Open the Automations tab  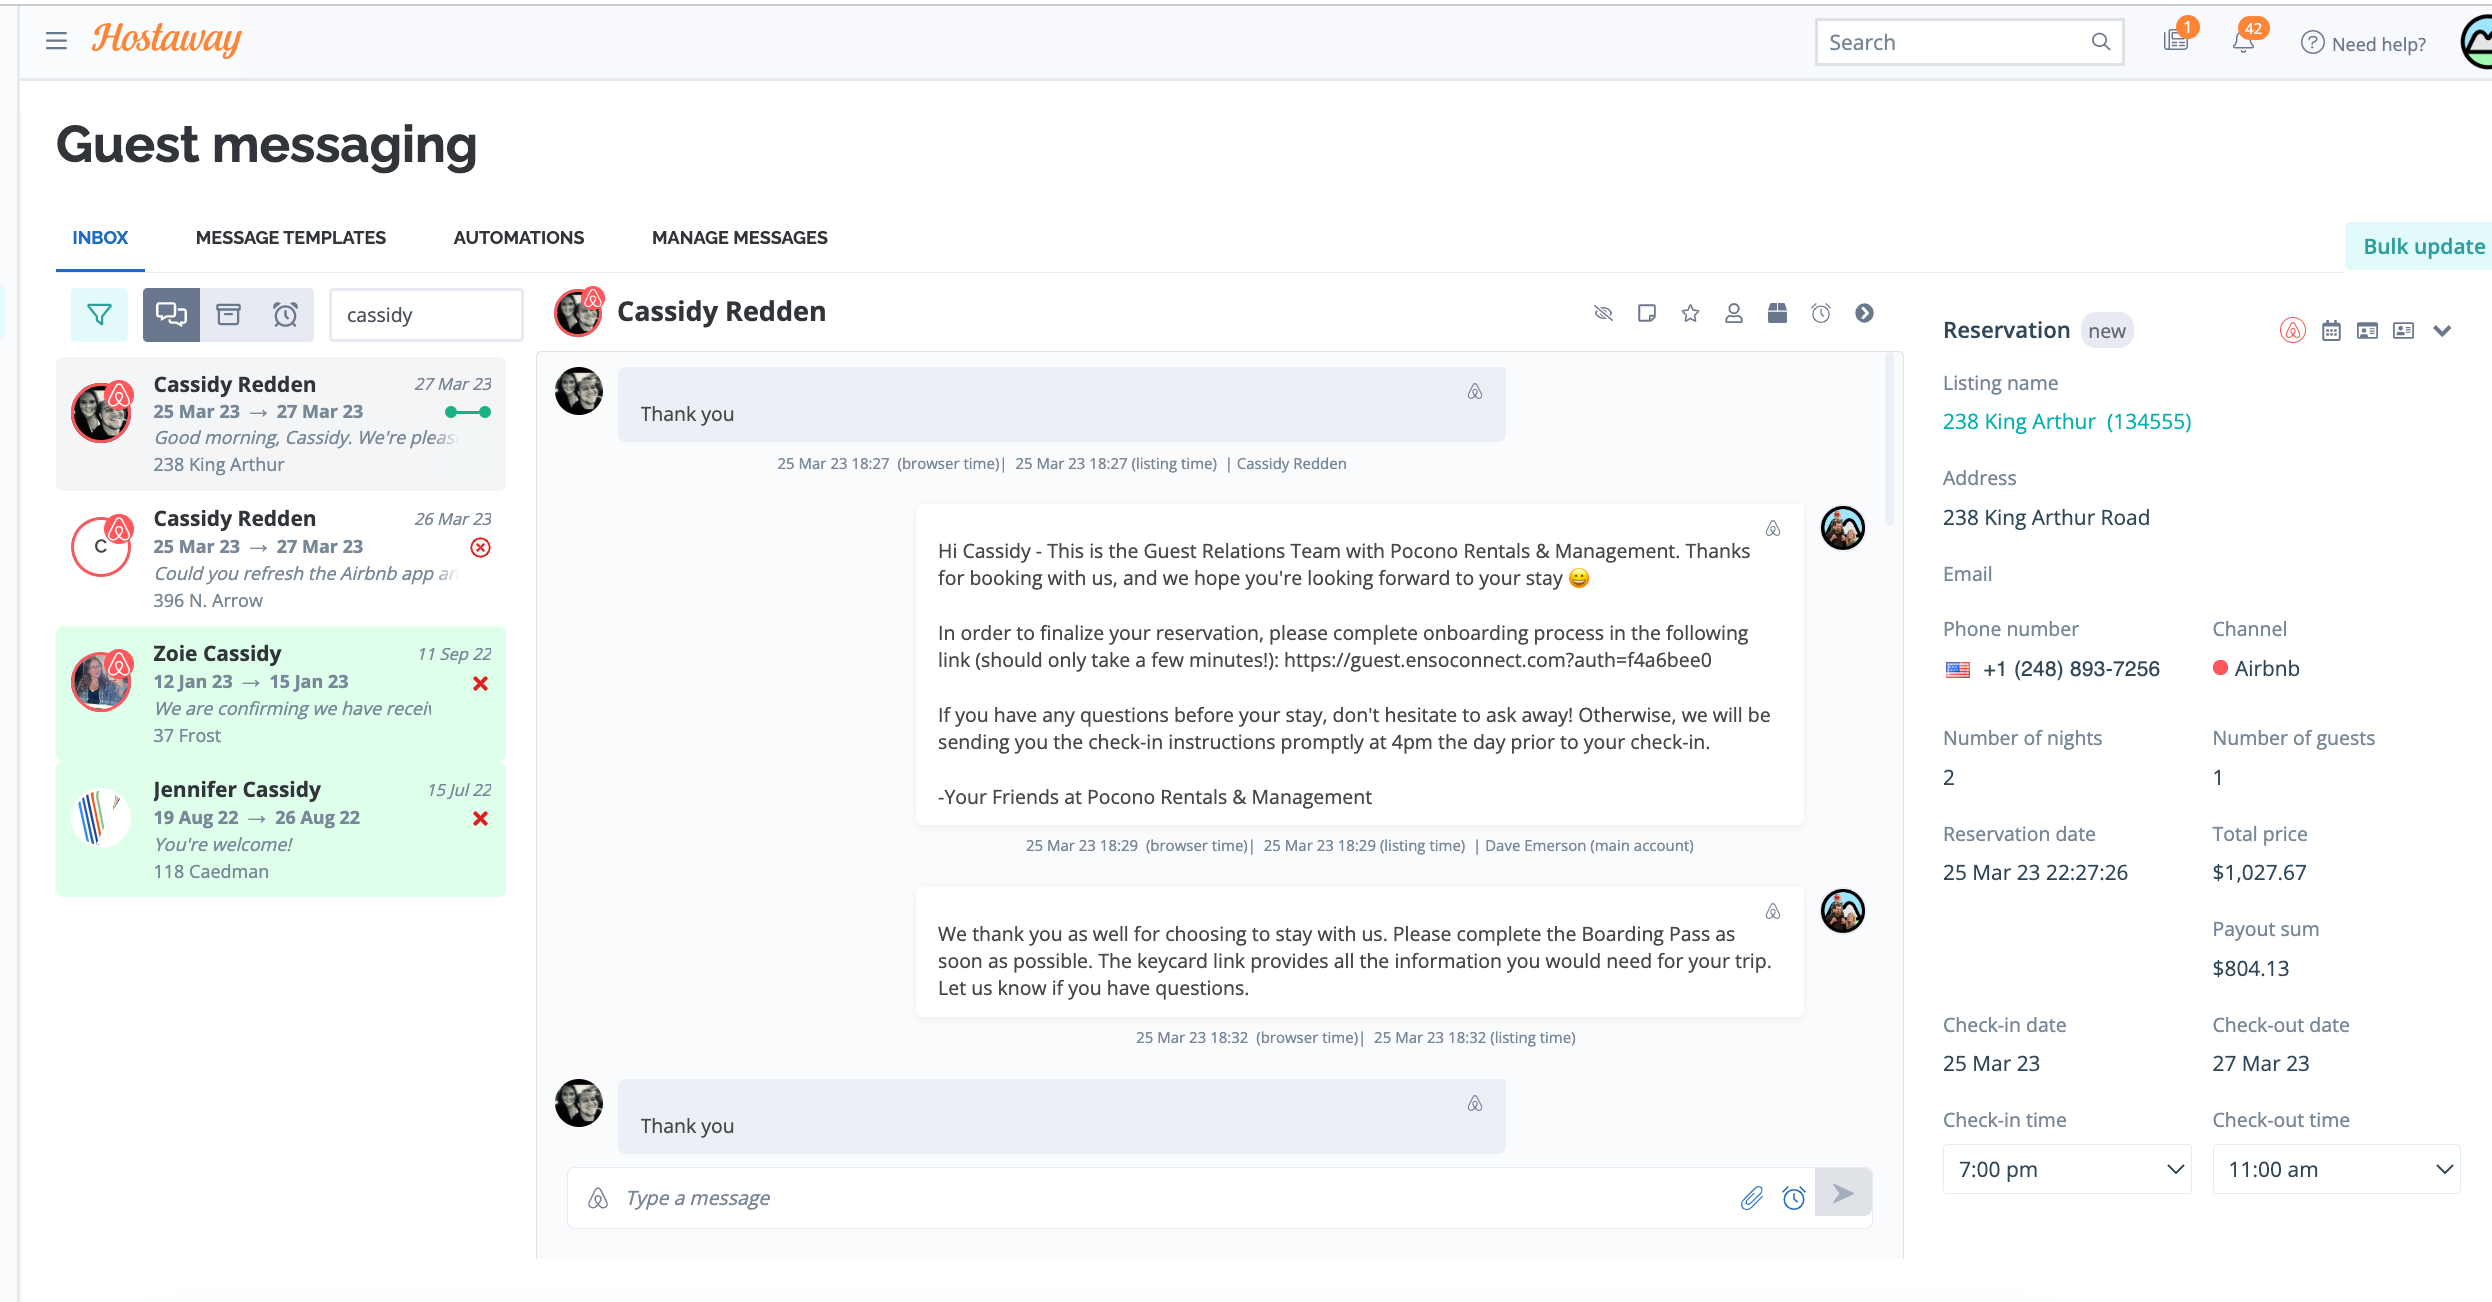(x=518, y=238)
